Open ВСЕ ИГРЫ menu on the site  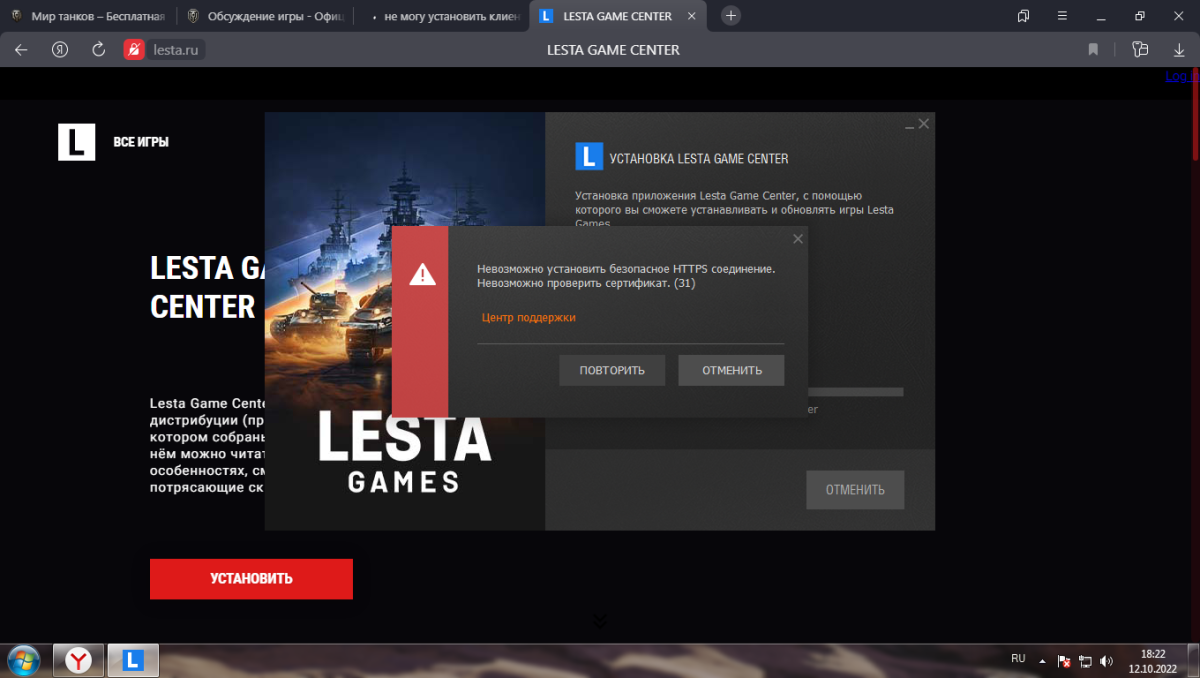click(x=141, y=142)
